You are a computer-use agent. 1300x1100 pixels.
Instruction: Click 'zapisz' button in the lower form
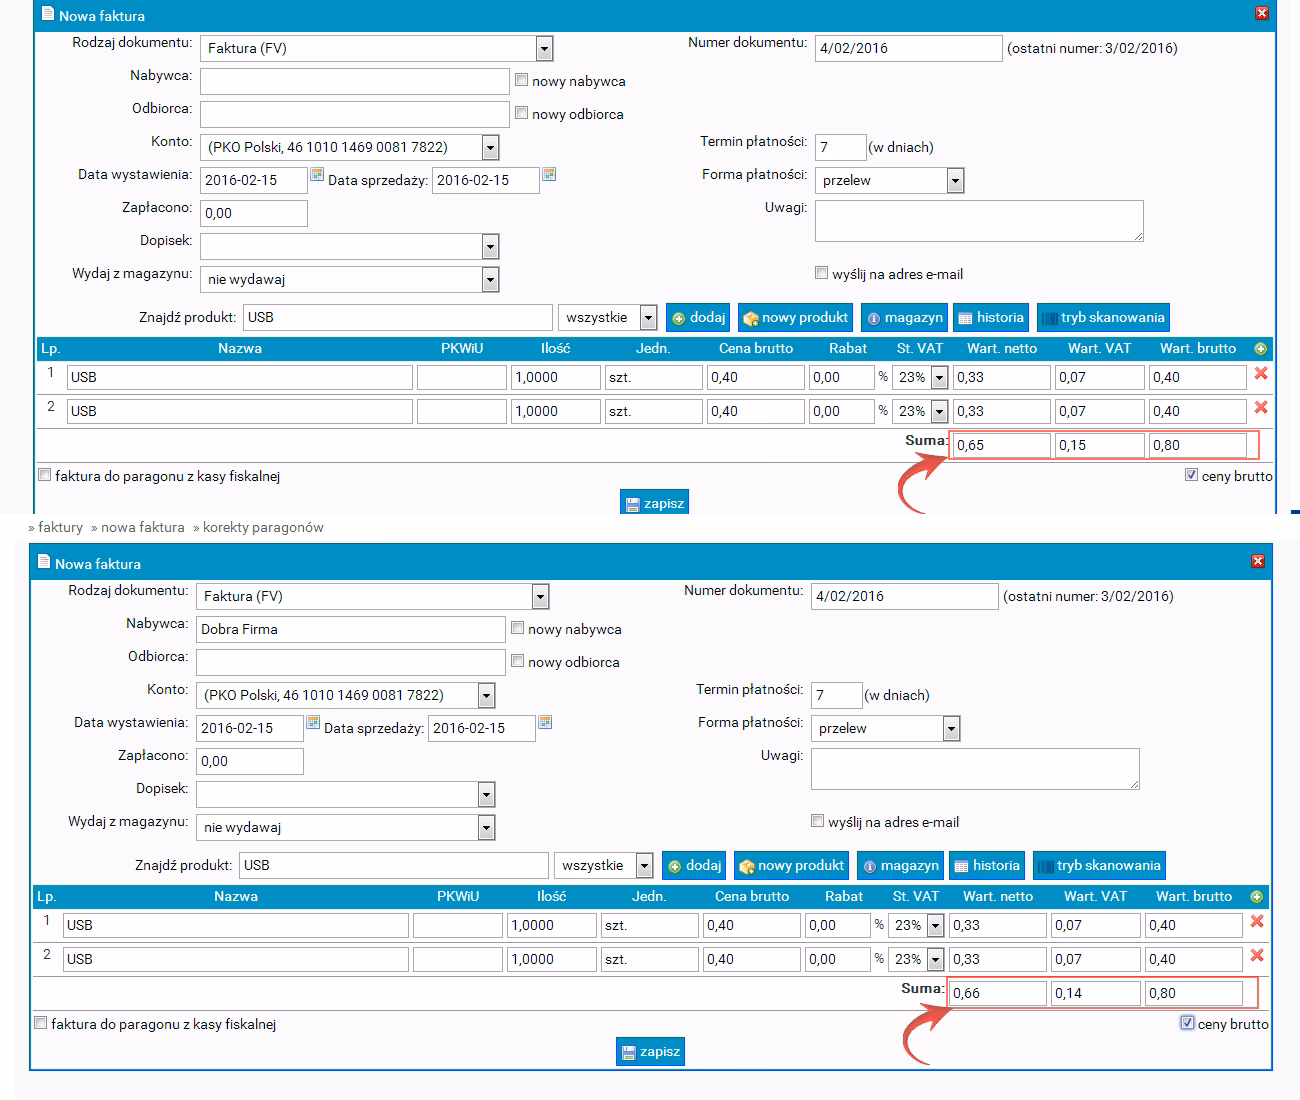pyautogui.click(x=650, y=1052)
